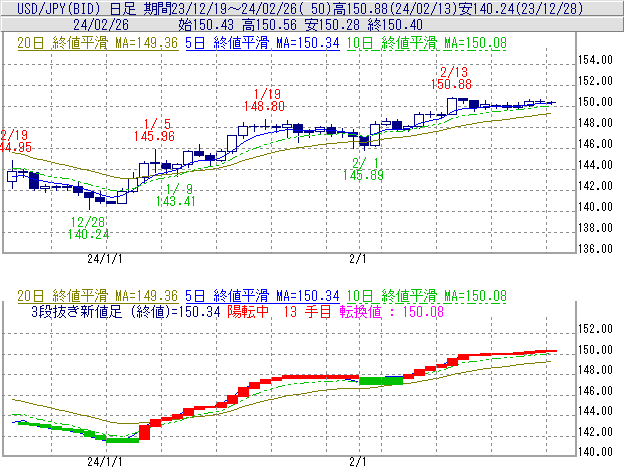Click 20日 終値平滑 legend over 3段抜き新値足 chart
624x475 pixels.
(x=98, y=296)
